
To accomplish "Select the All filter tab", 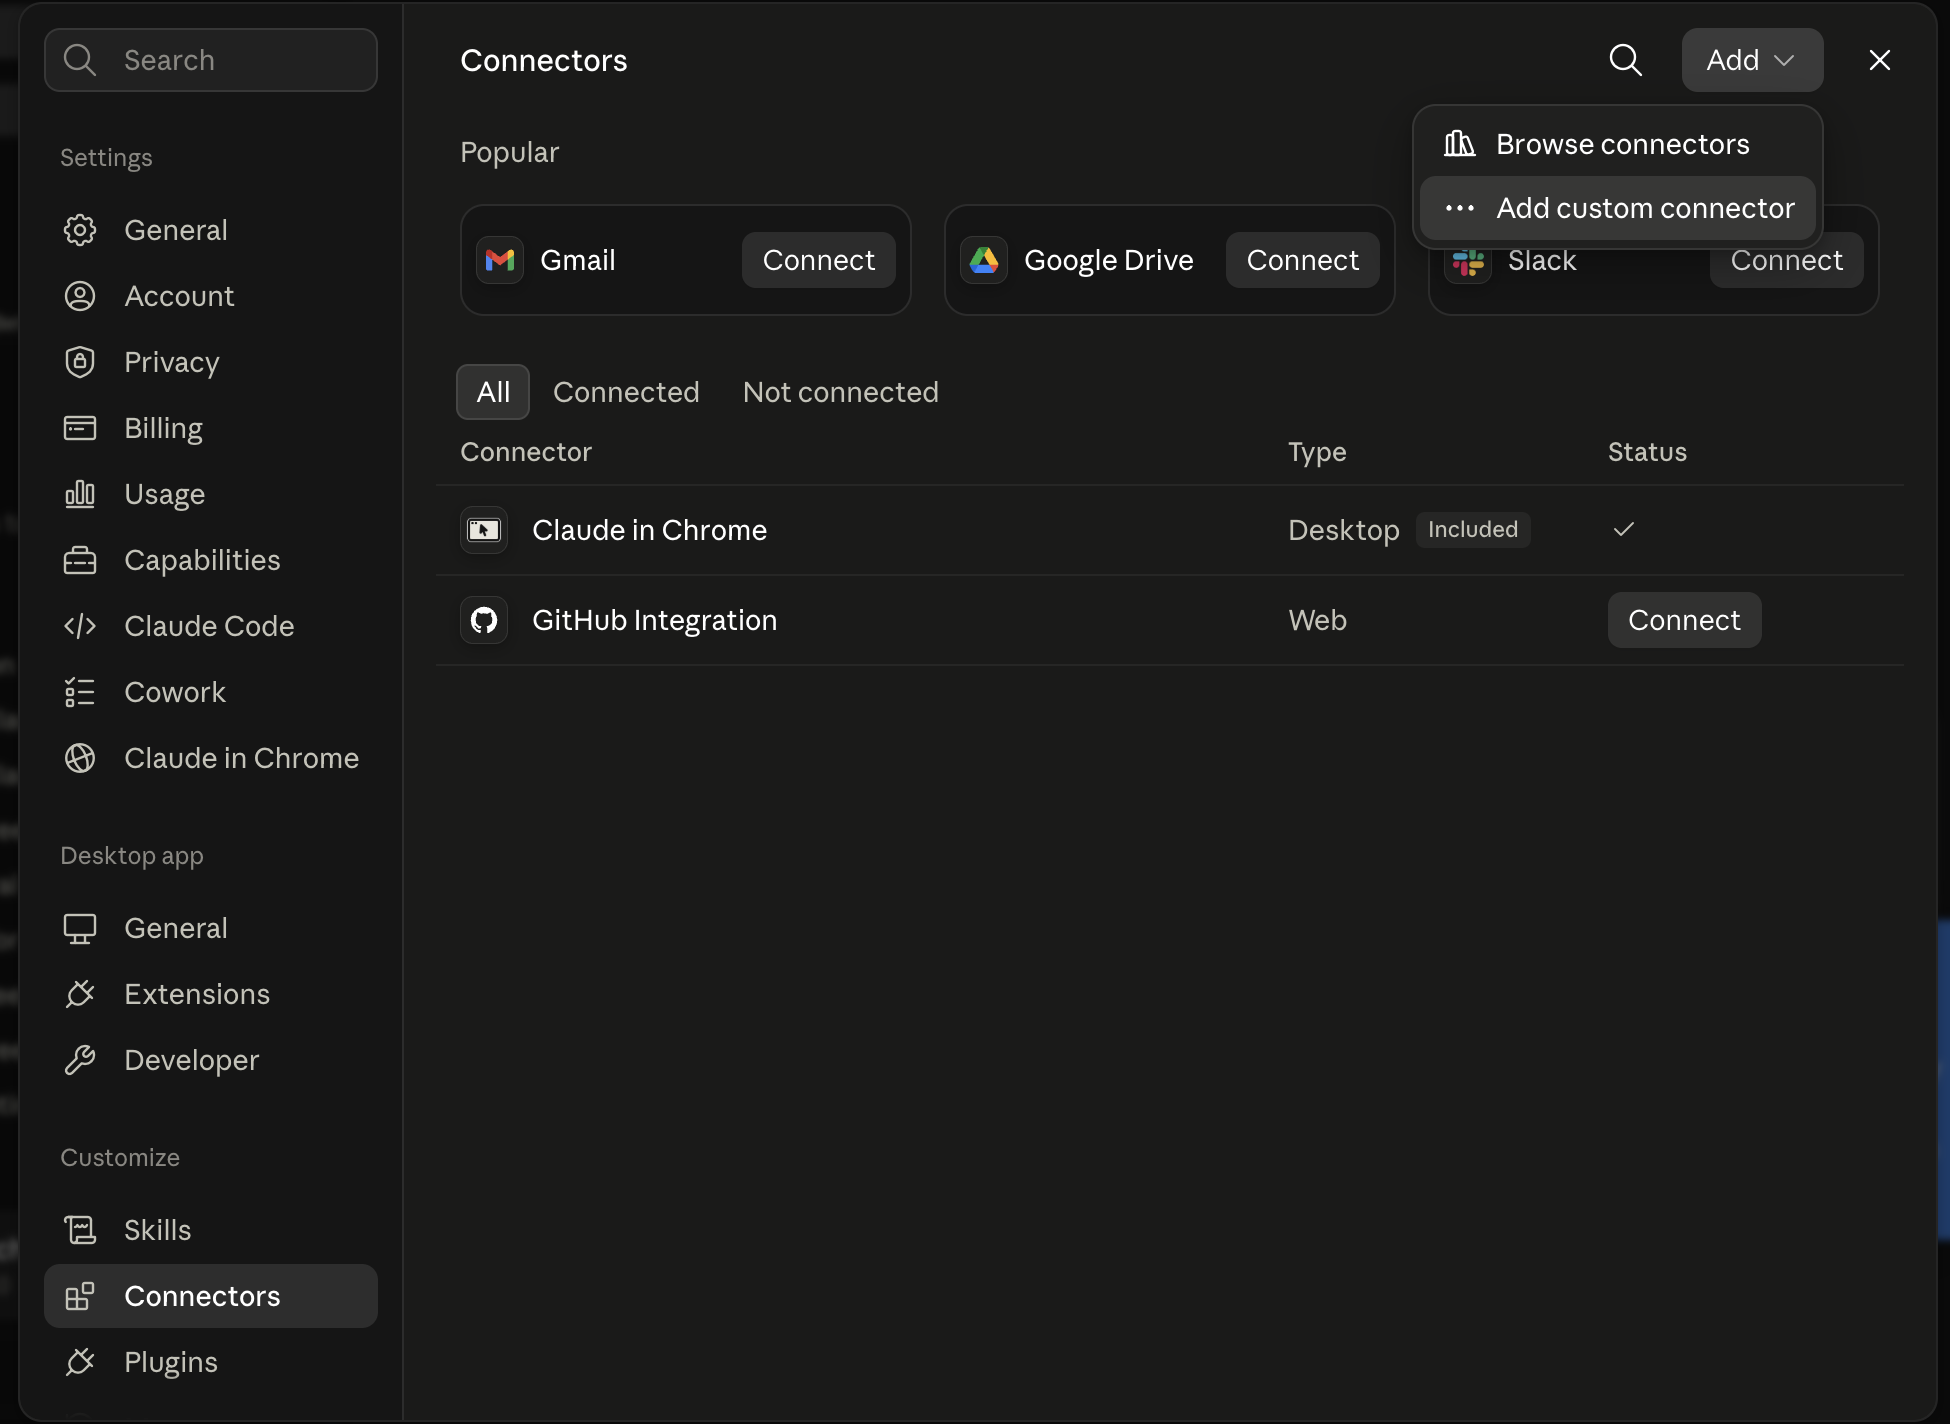I will 493,392.
